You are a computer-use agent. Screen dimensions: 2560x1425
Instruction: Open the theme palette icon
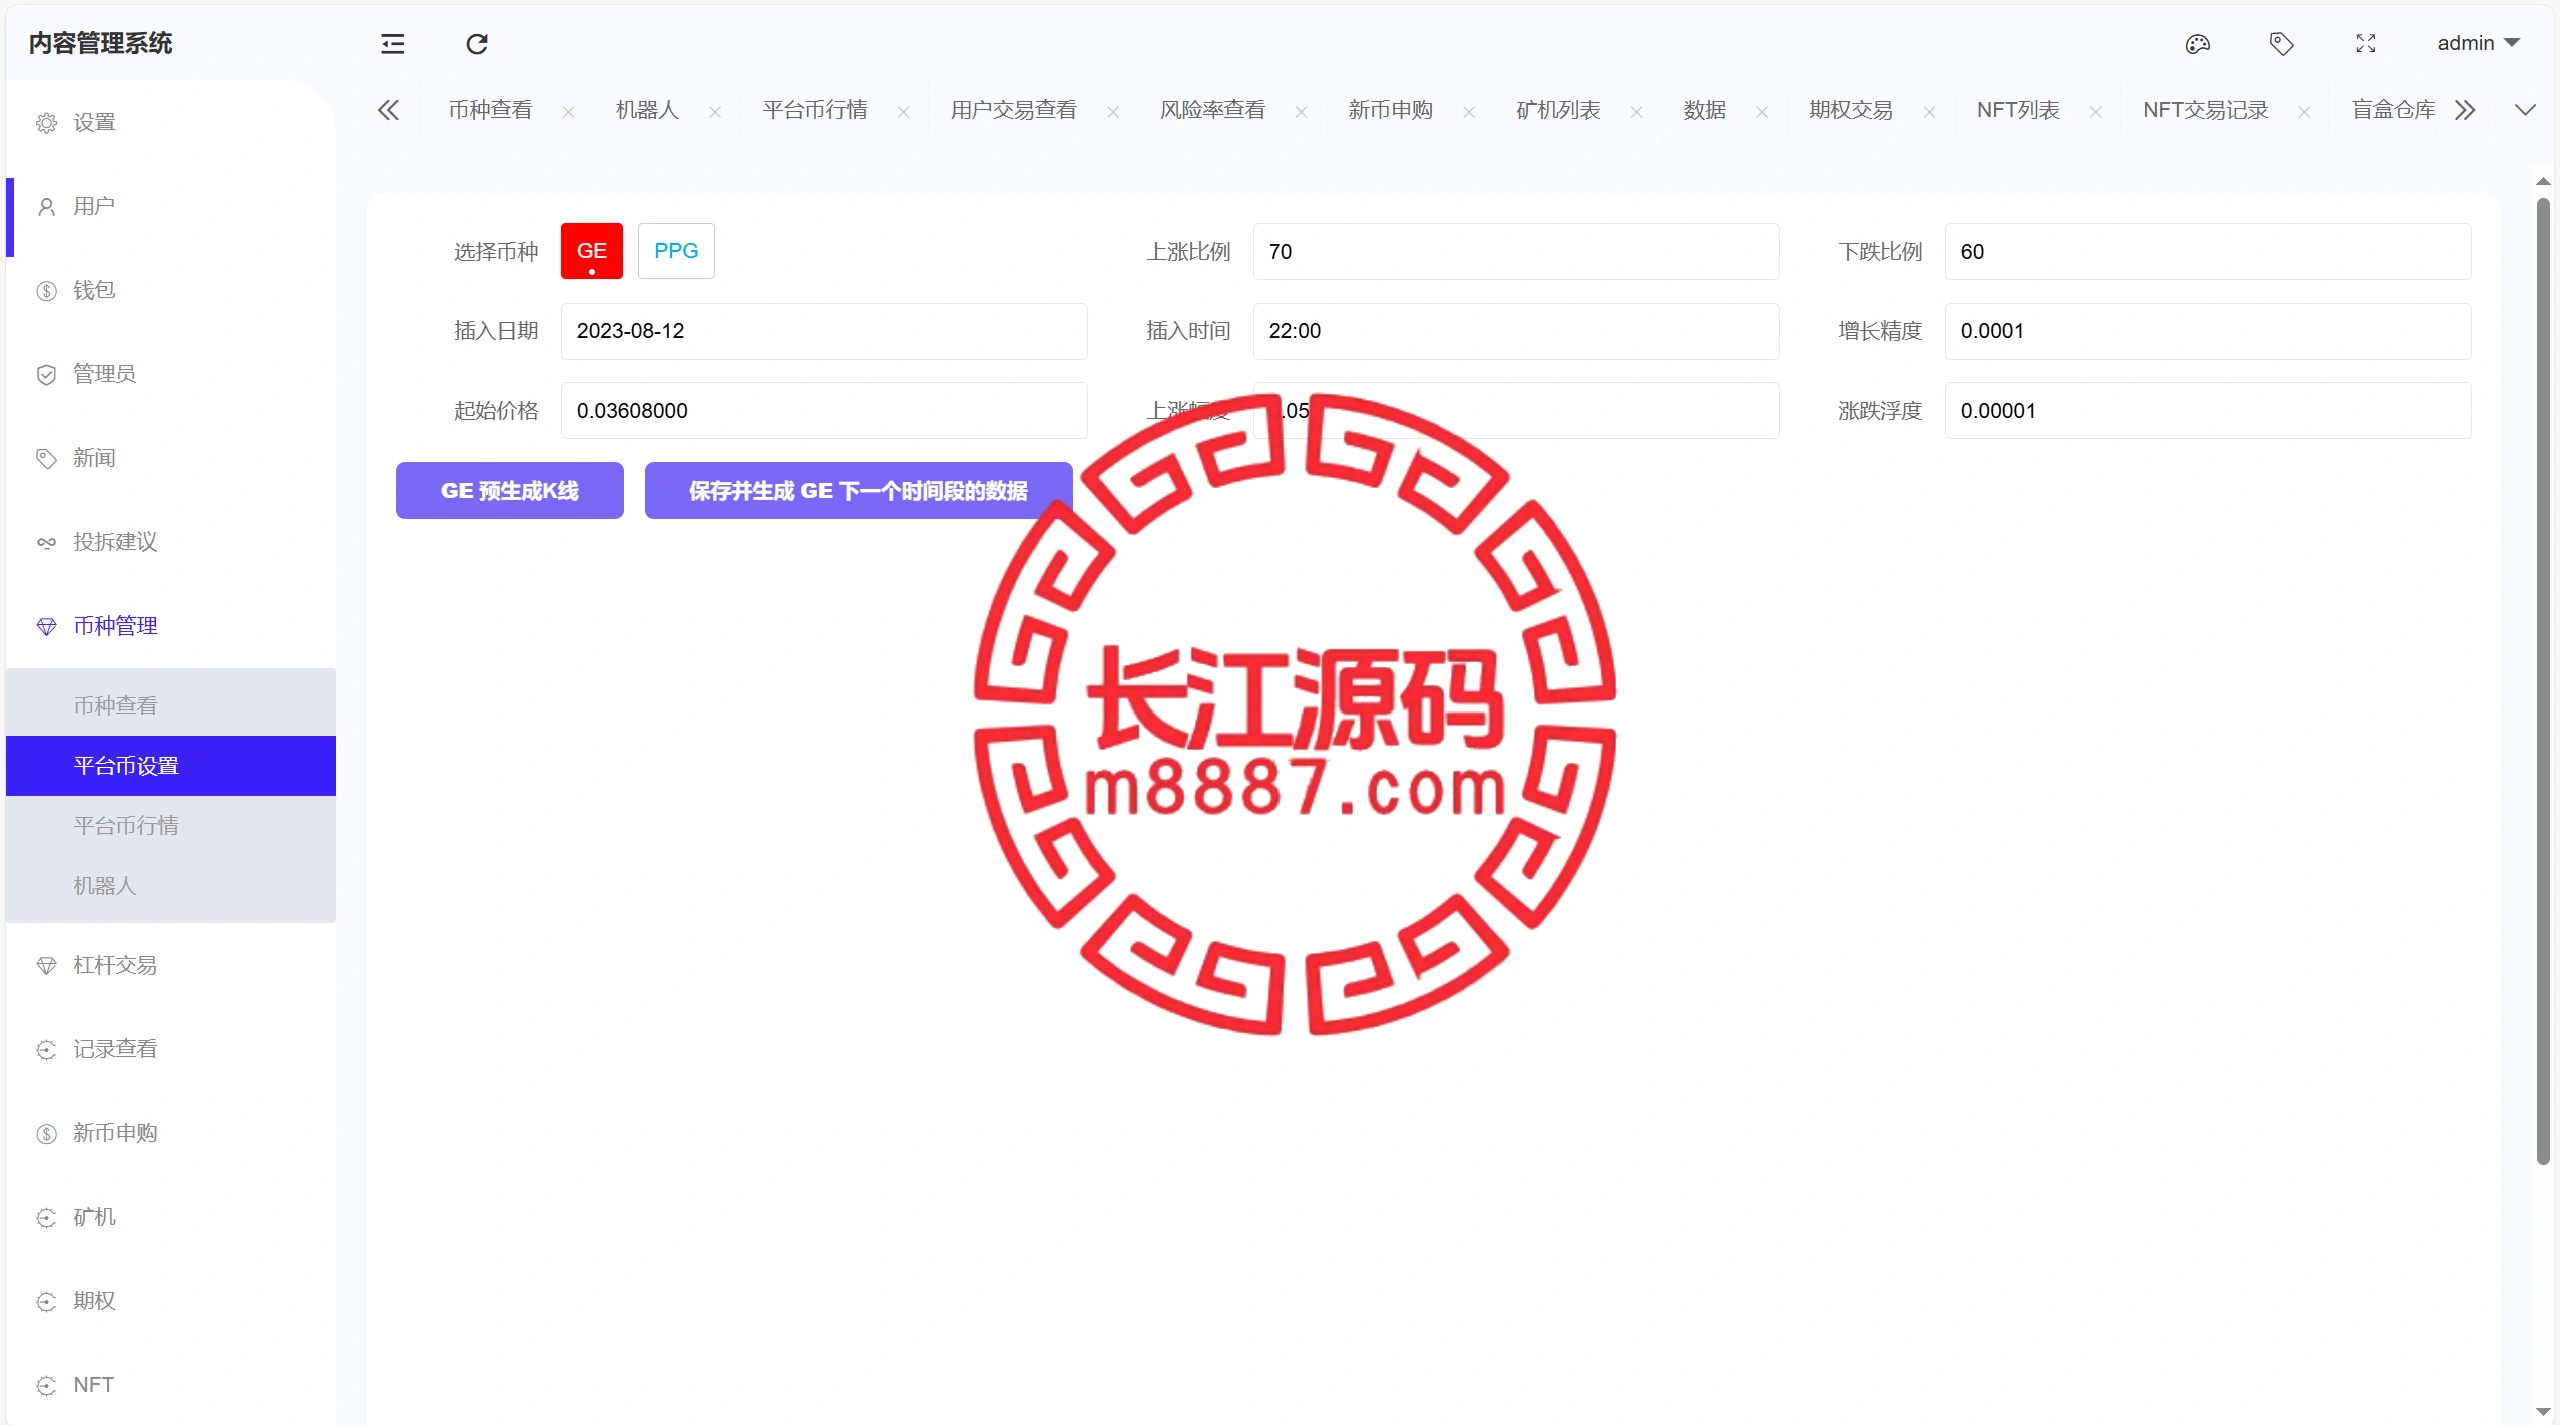coord(2197,44)
